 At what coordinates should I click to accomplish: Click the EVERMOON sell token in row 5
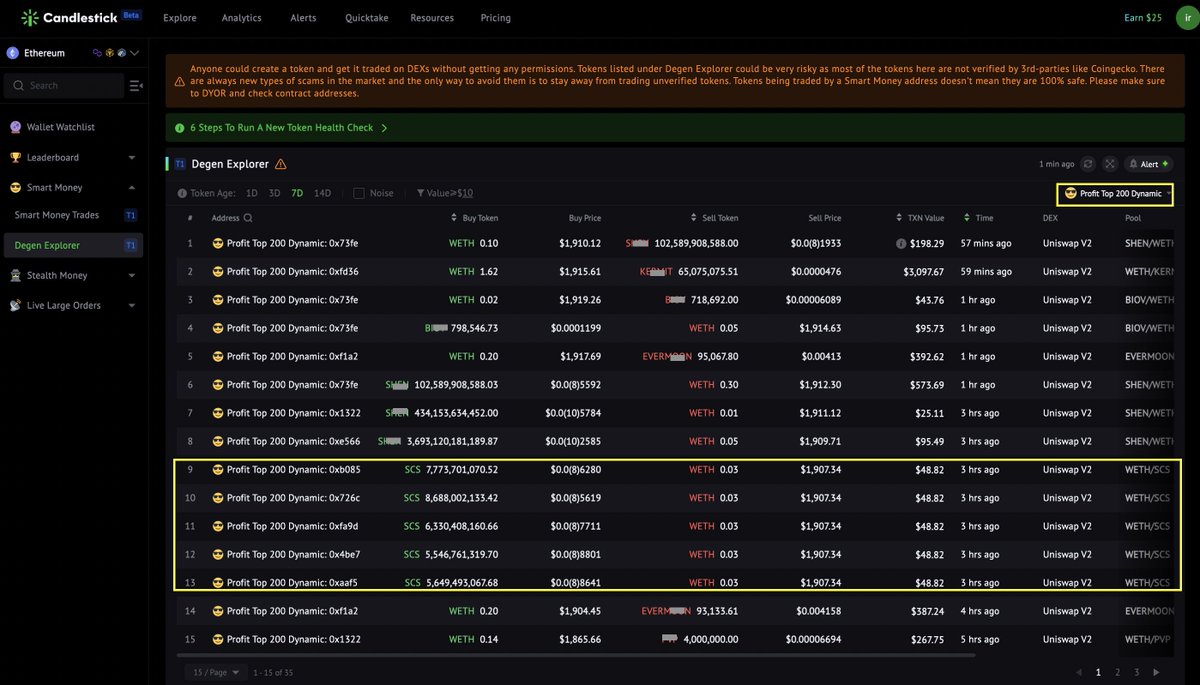pos(665,356)
